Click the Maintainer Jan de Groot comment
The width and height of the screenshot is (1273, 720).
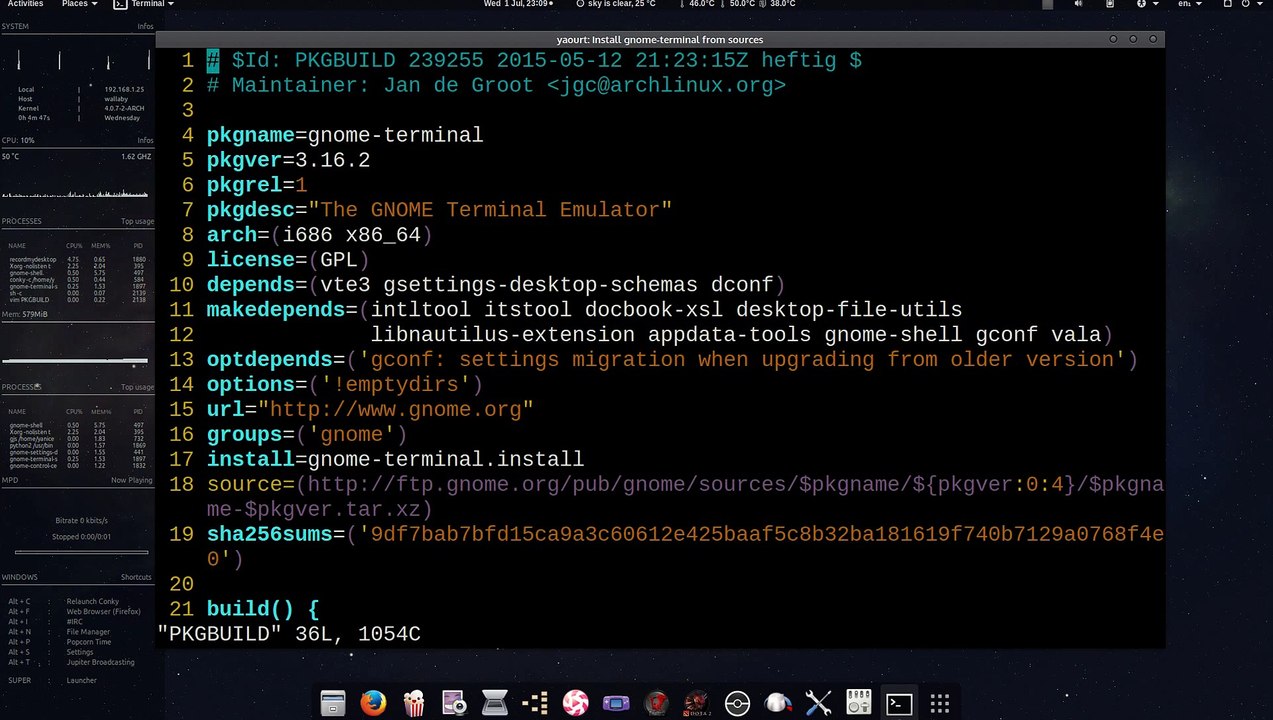click(x=496, y=85)
